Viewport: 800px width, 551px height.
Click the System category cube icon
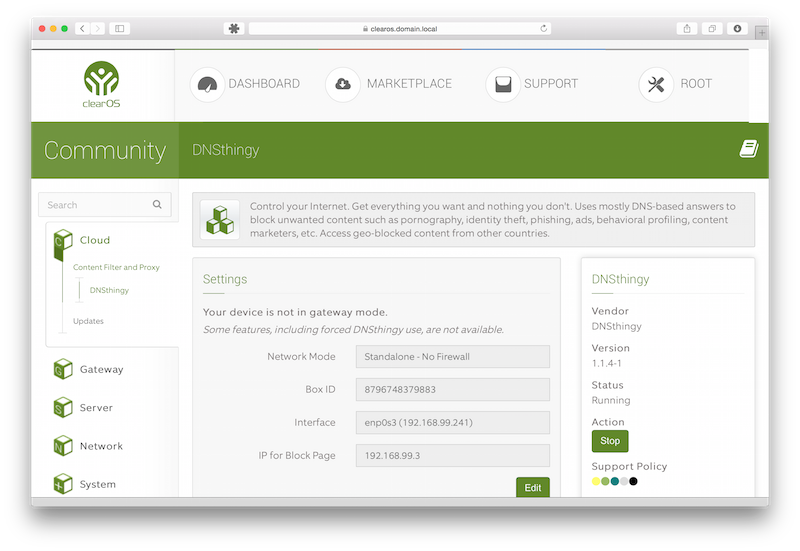pos(63,484)
